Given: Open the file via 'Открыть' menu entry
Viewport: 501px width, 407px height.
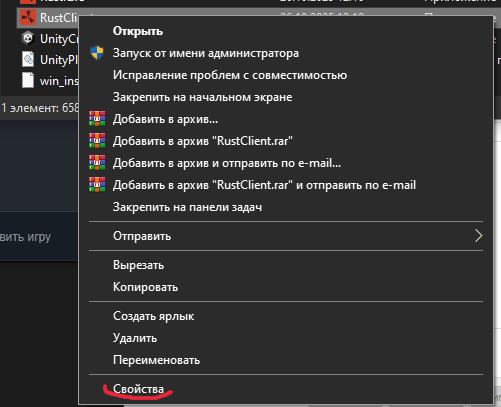Looking at the screenshot, I should pos(138,31).
